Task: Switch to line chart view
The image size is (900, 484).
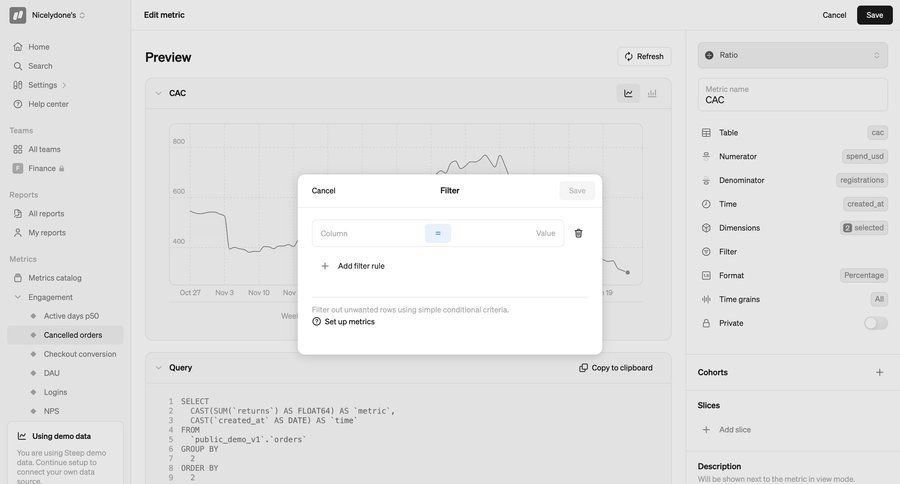Action: 629,93
